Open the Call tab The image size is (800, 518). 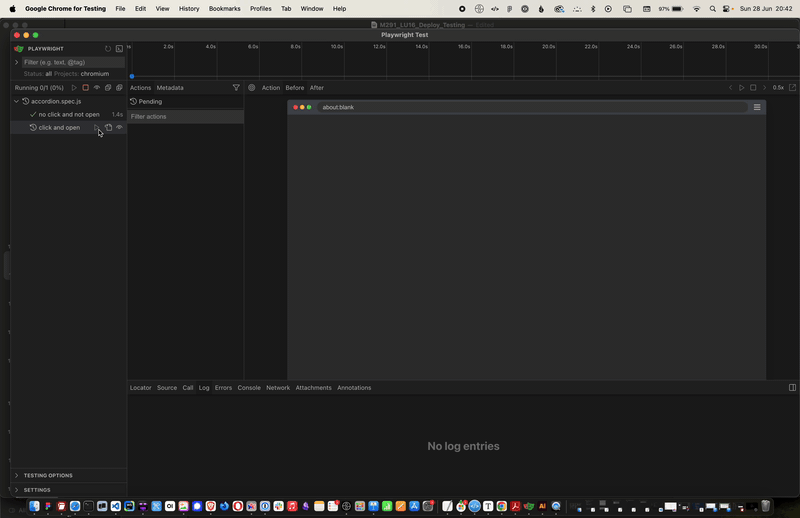(188, 388)
